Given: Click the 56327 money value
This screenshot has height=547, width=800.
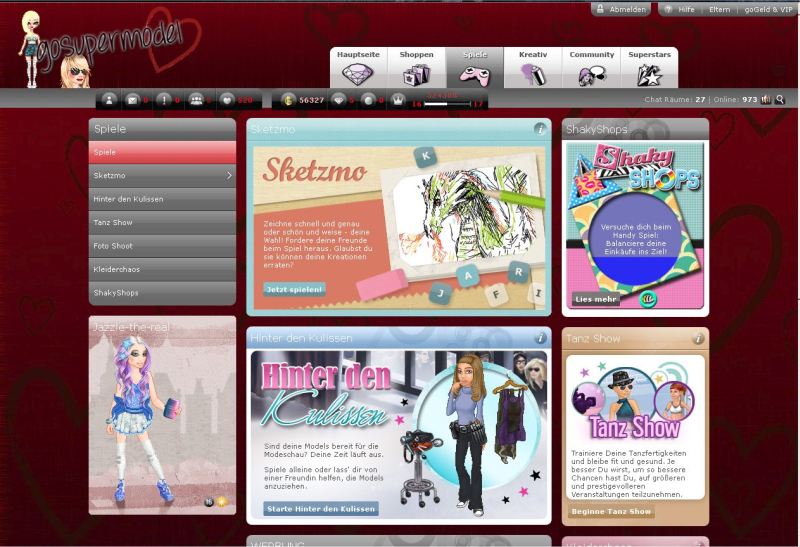Looking at the screenshot, I should [311, 100].
